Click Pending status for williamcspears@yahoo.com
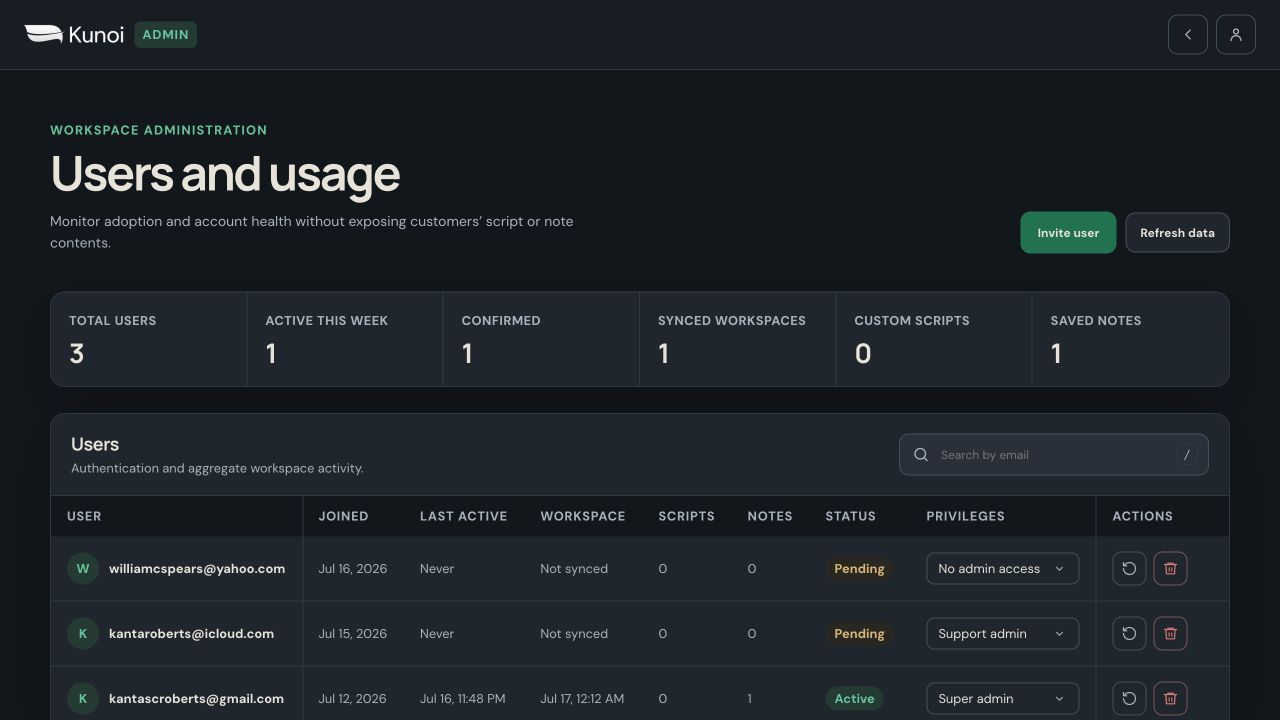The width and height of the screenshot is (1280, 720). pos(859,569)
